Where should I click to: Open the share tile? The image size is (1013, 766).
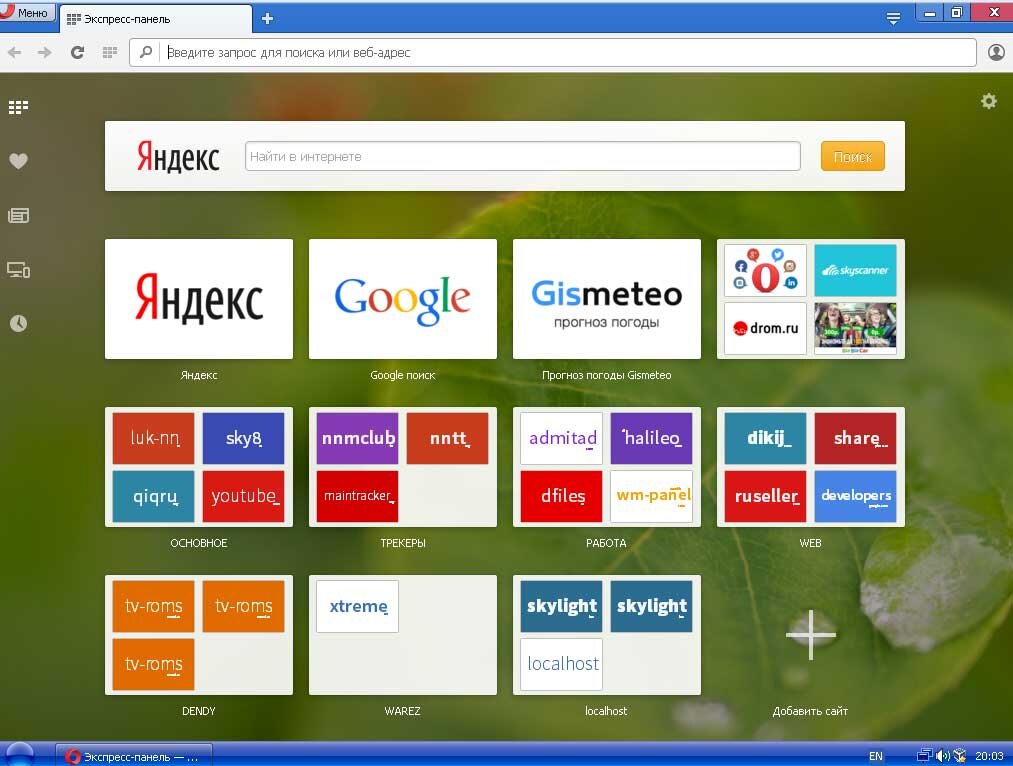coord(855,438)
